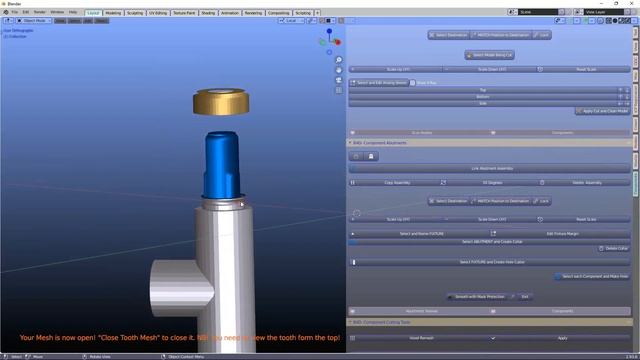Open the File menu
Image resolution: width=640 pixels, height=360 pixels.
pos(15,12)
